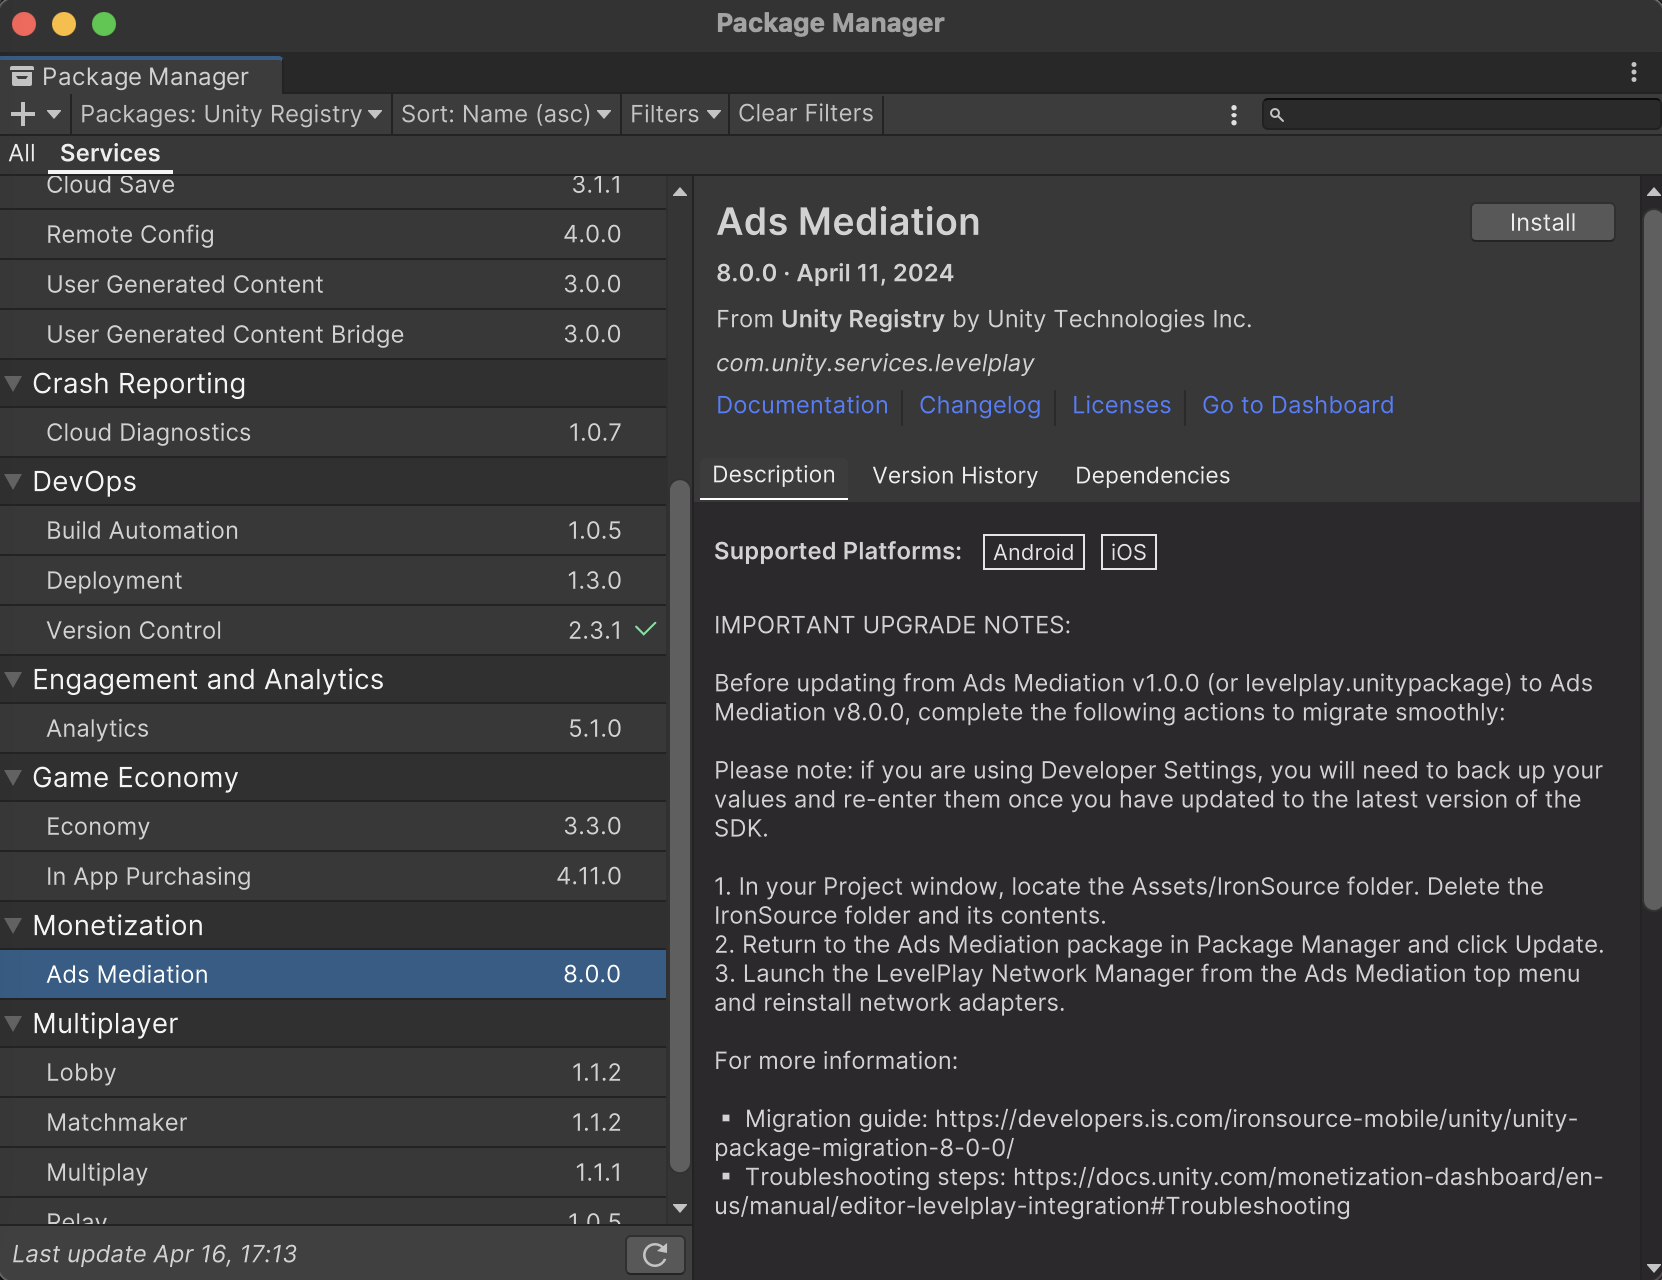Click the Go to Dashboard link
Image resolution: width=1662 pixels, height=1280 pixels.
[1298, 405]
